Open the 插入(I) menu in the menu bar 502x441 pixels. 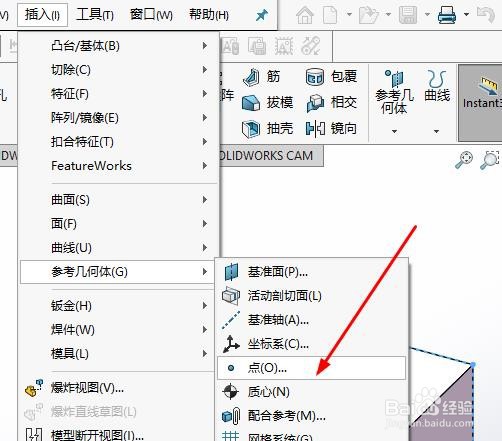(42, 15)
